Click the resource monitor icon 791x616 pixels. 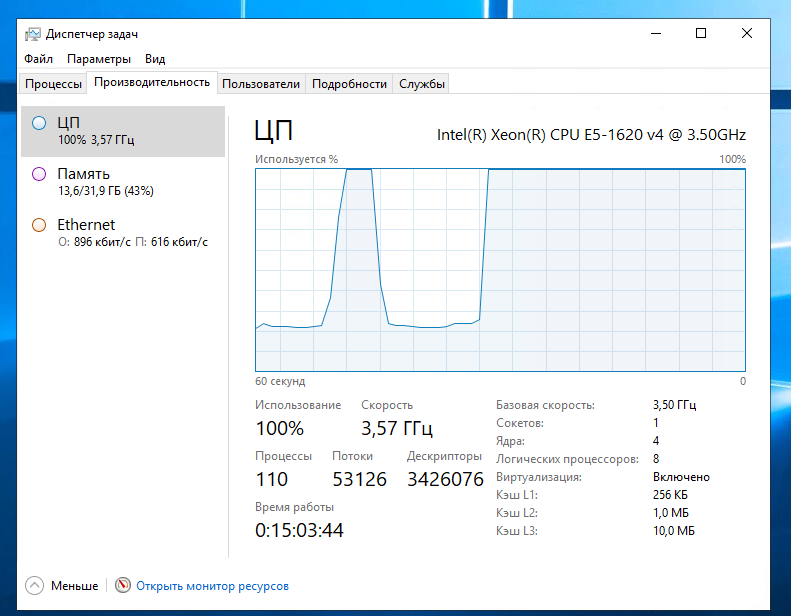point(123,585)
